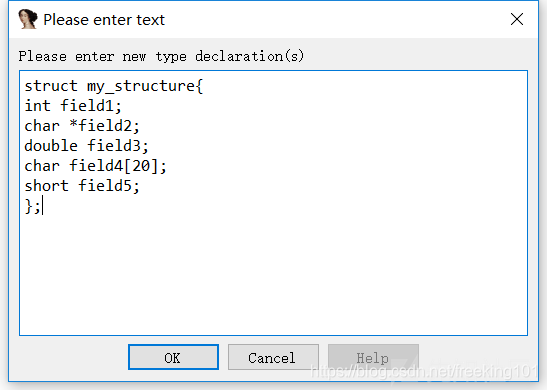This screenshot has height=390, width=547.
Task: Click the OK button
Action: (x=173, y=357)
